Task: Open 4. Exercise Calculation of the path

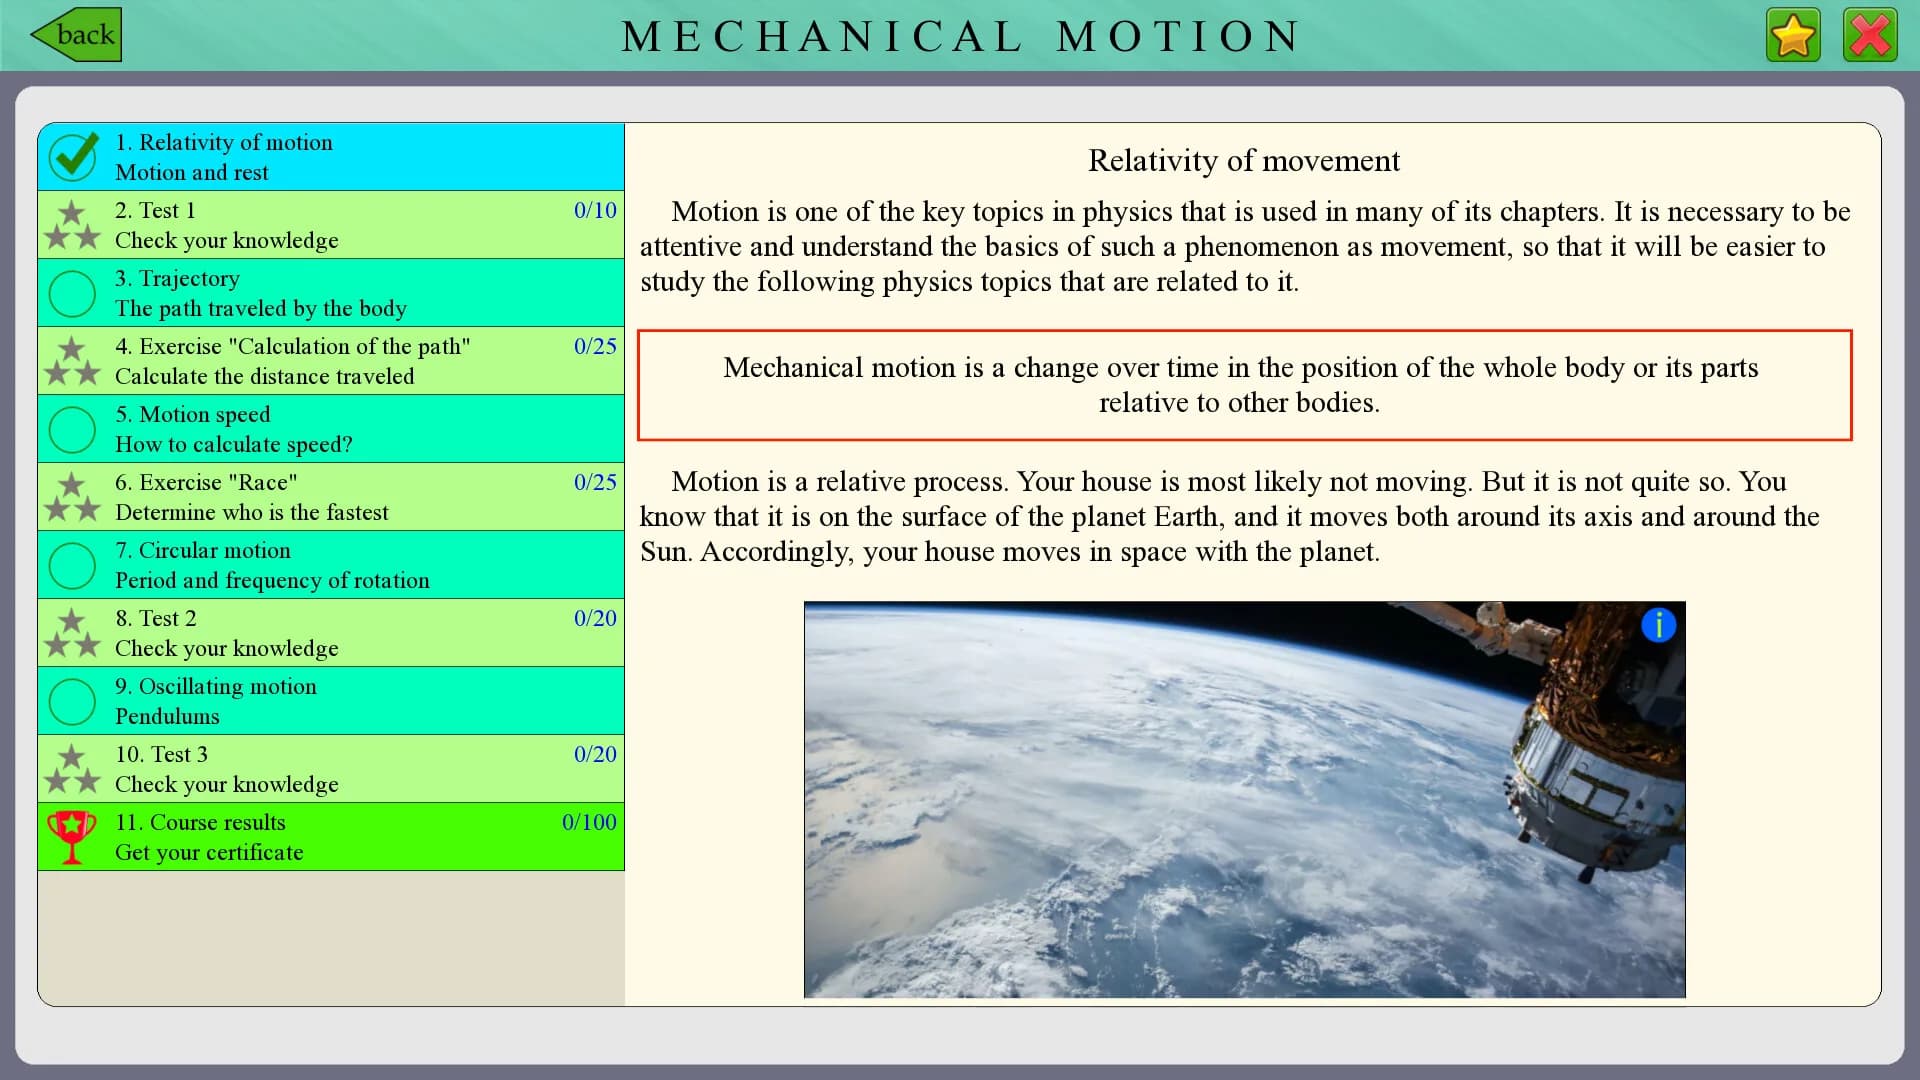Action: pos(331,361)
